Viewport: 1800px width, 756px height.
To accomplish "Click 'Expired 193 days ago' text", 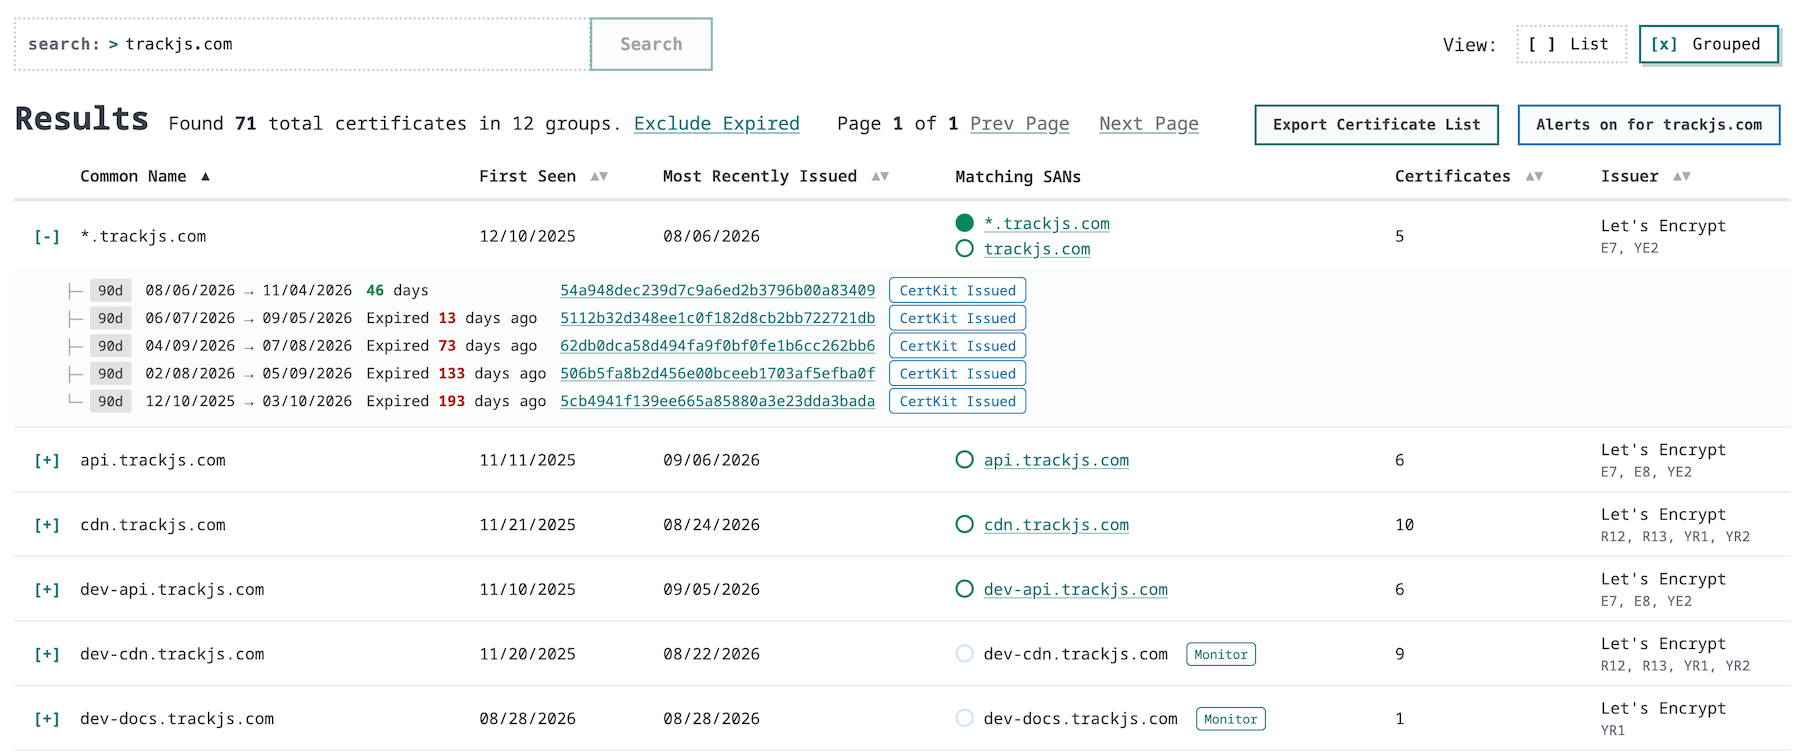I will pos(456,401).
